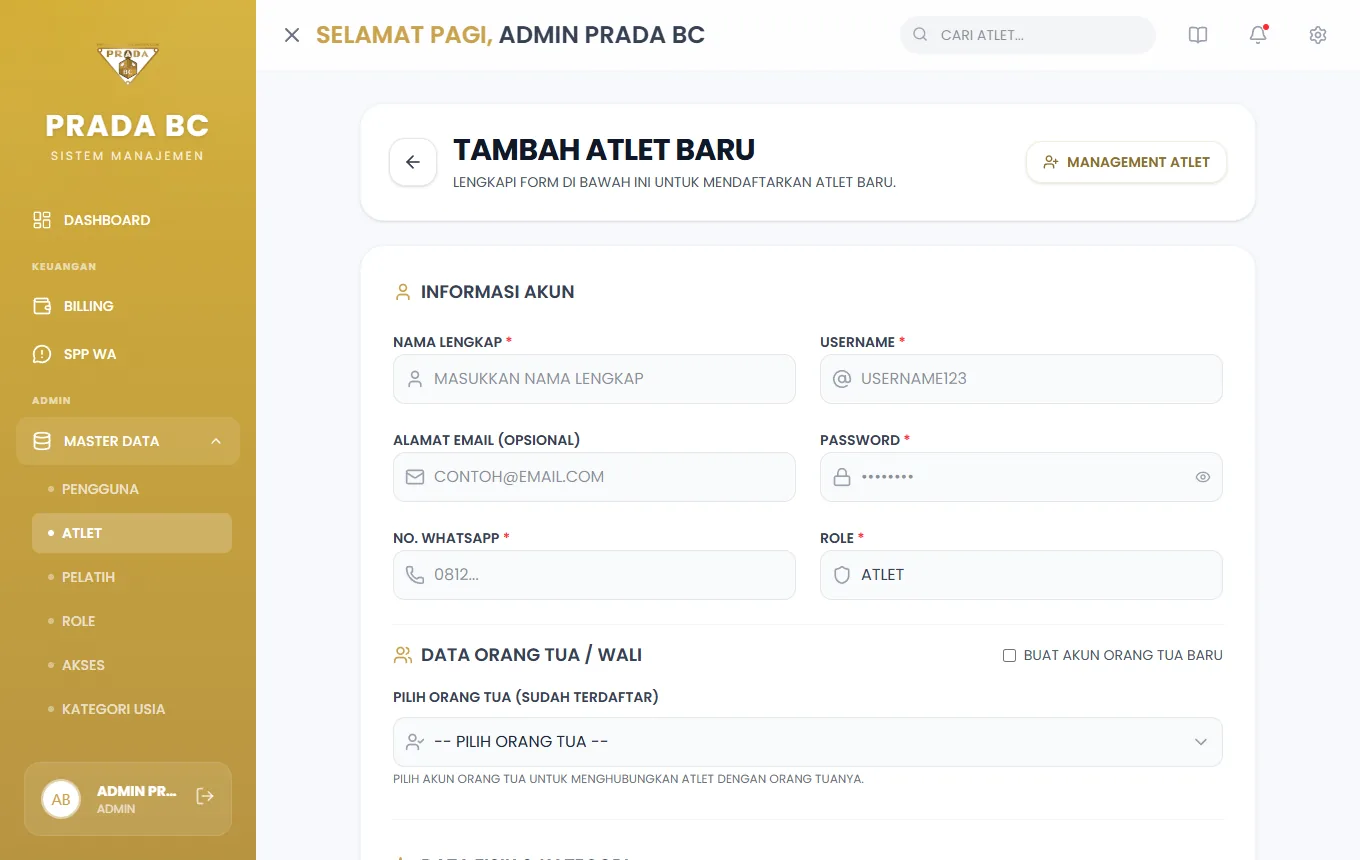Image resolution: width=1360 pixels, height=860 pixels.
Task: Click the Dashboard grid icon
Action: (x=42, y=220)
